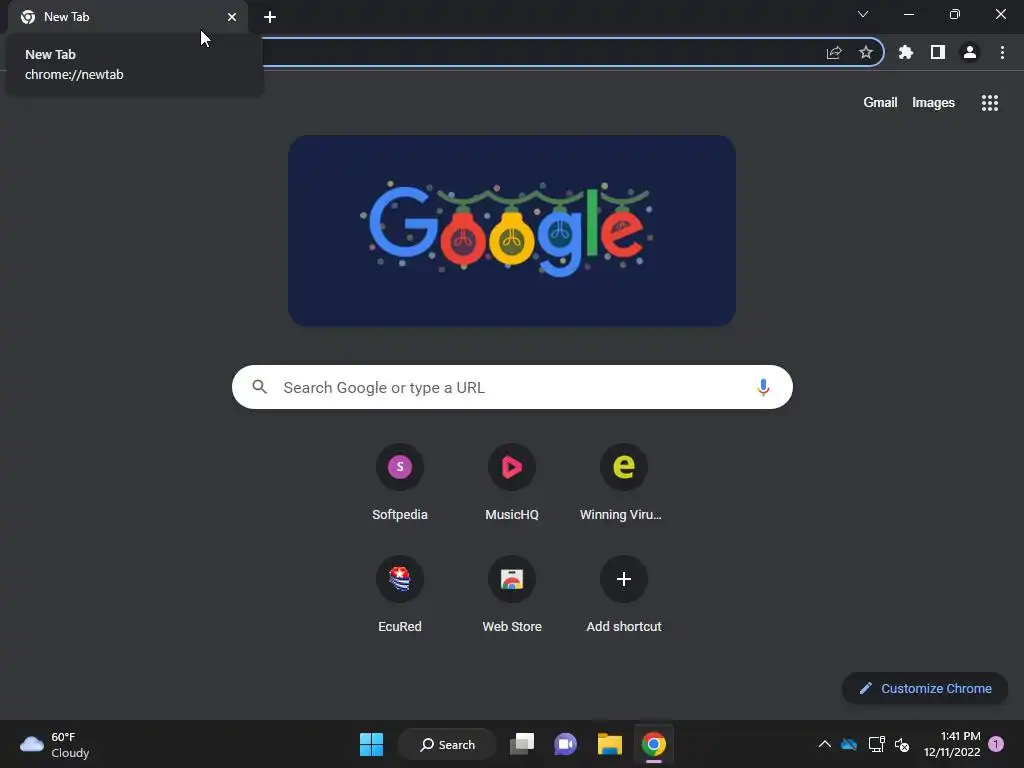
Task: Click Customize Chrome button
Action: (925, 688)
